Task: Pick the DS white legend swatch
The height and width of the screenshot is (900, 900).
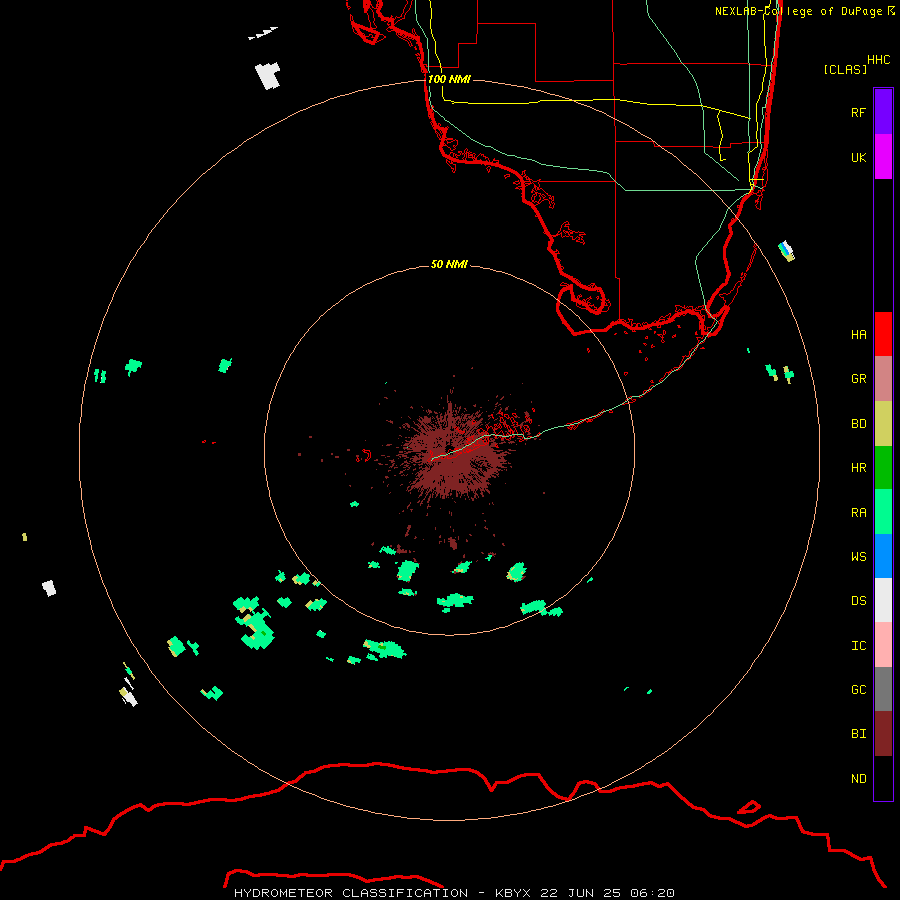Action: [883, 600]
